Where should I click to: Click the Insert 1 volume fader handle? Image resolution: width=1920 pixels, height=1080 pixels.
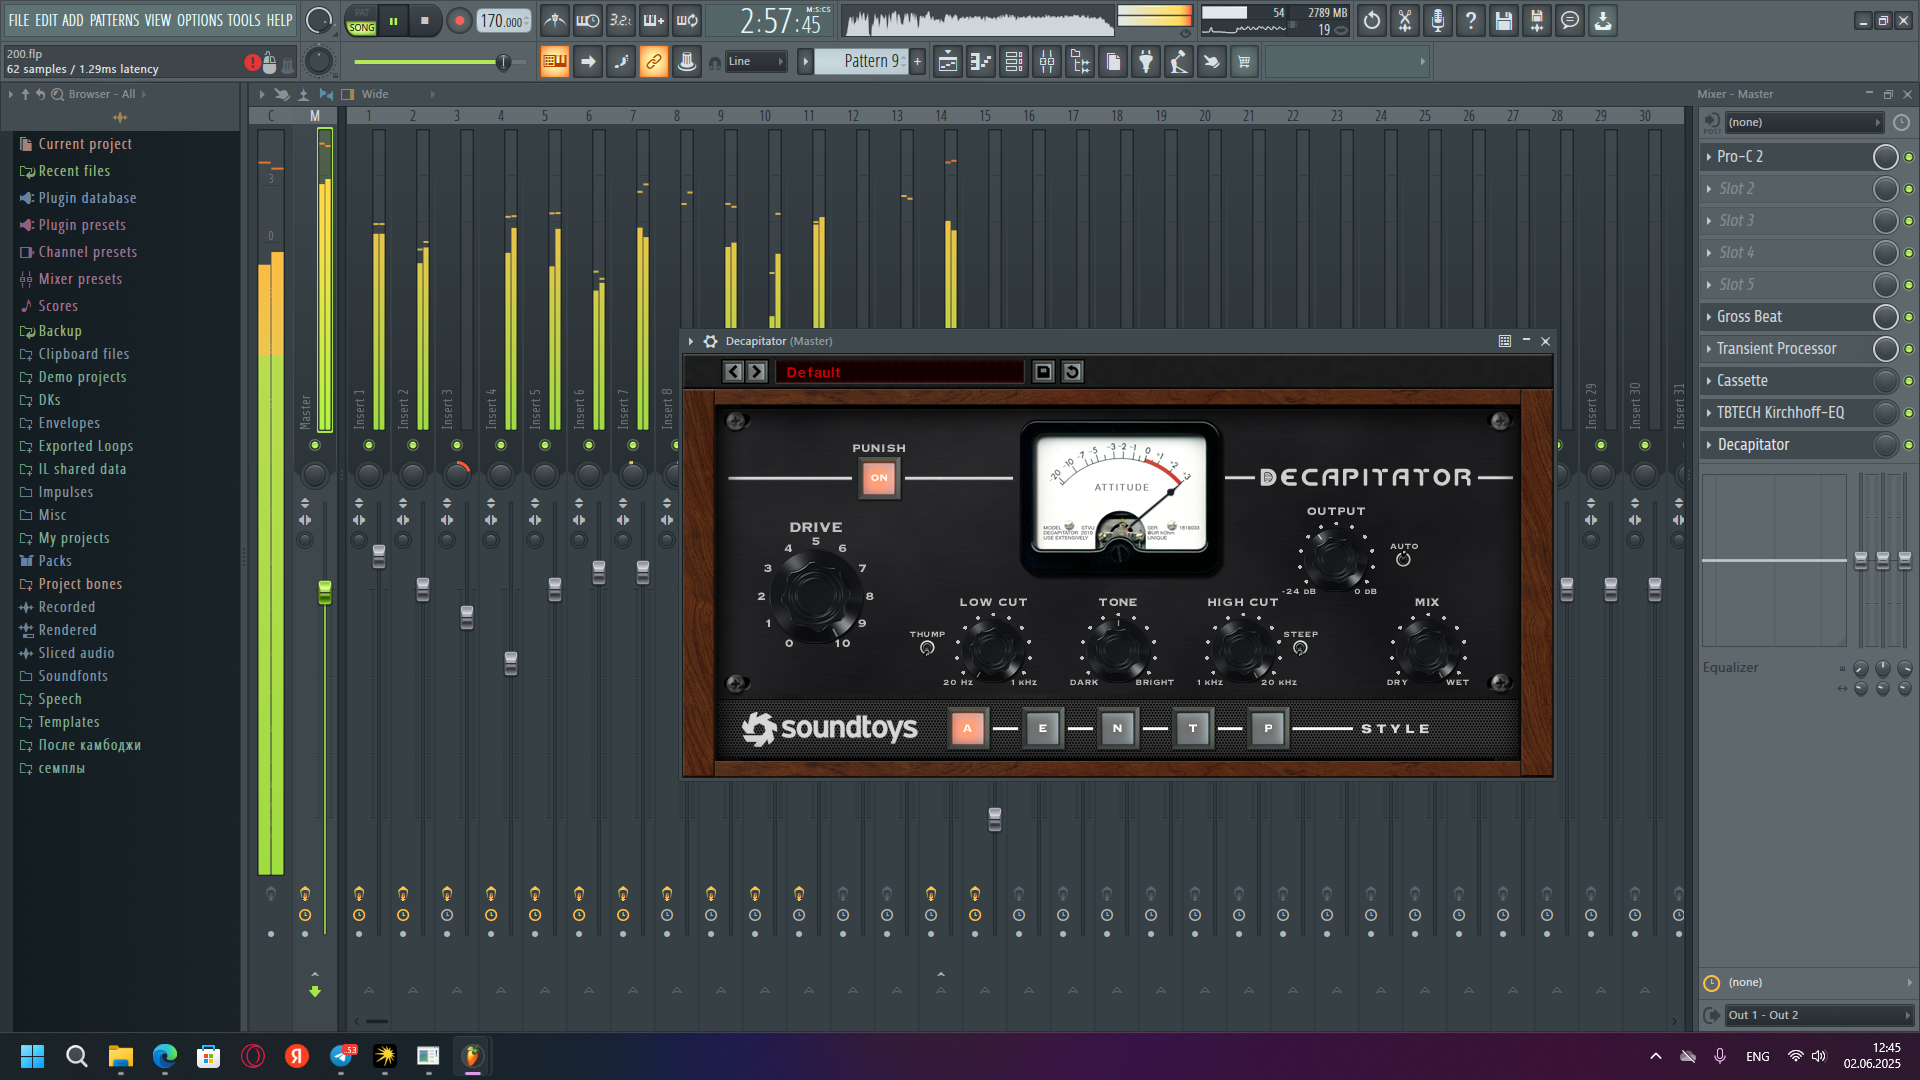click(x=379, y=557)
